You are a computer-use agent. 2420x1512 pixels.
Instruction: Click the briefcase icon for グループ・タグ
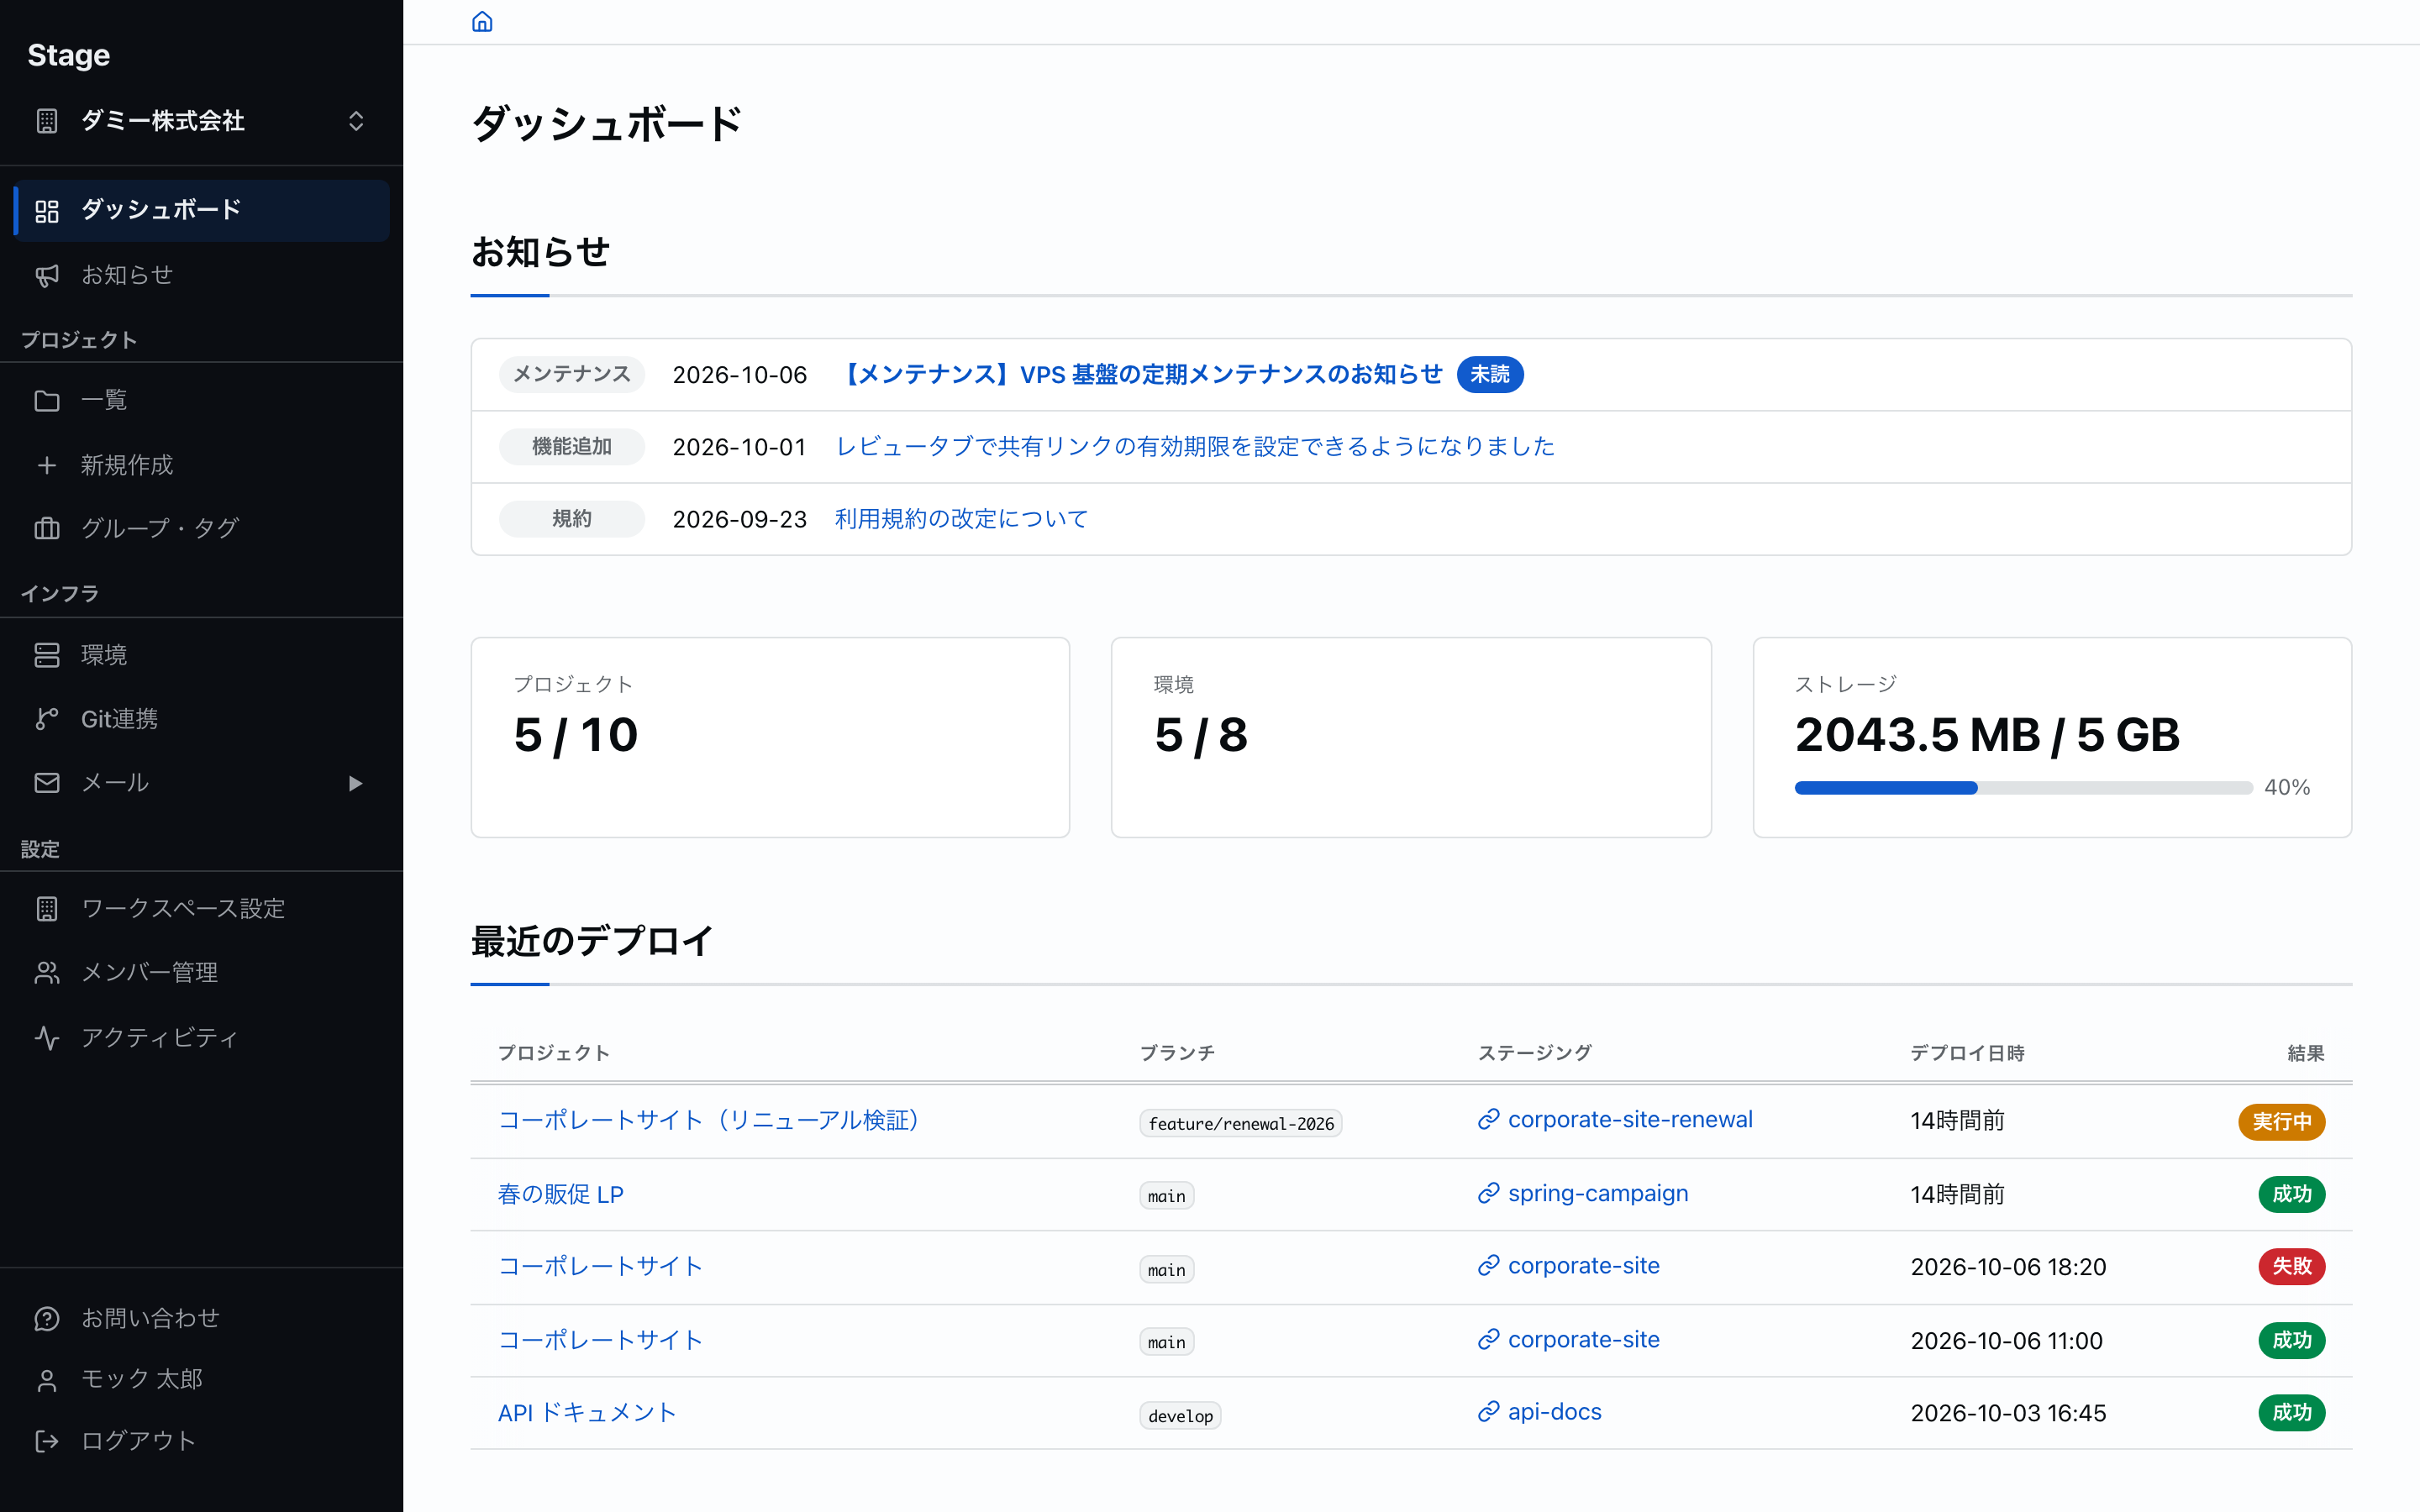pos(47,528)
